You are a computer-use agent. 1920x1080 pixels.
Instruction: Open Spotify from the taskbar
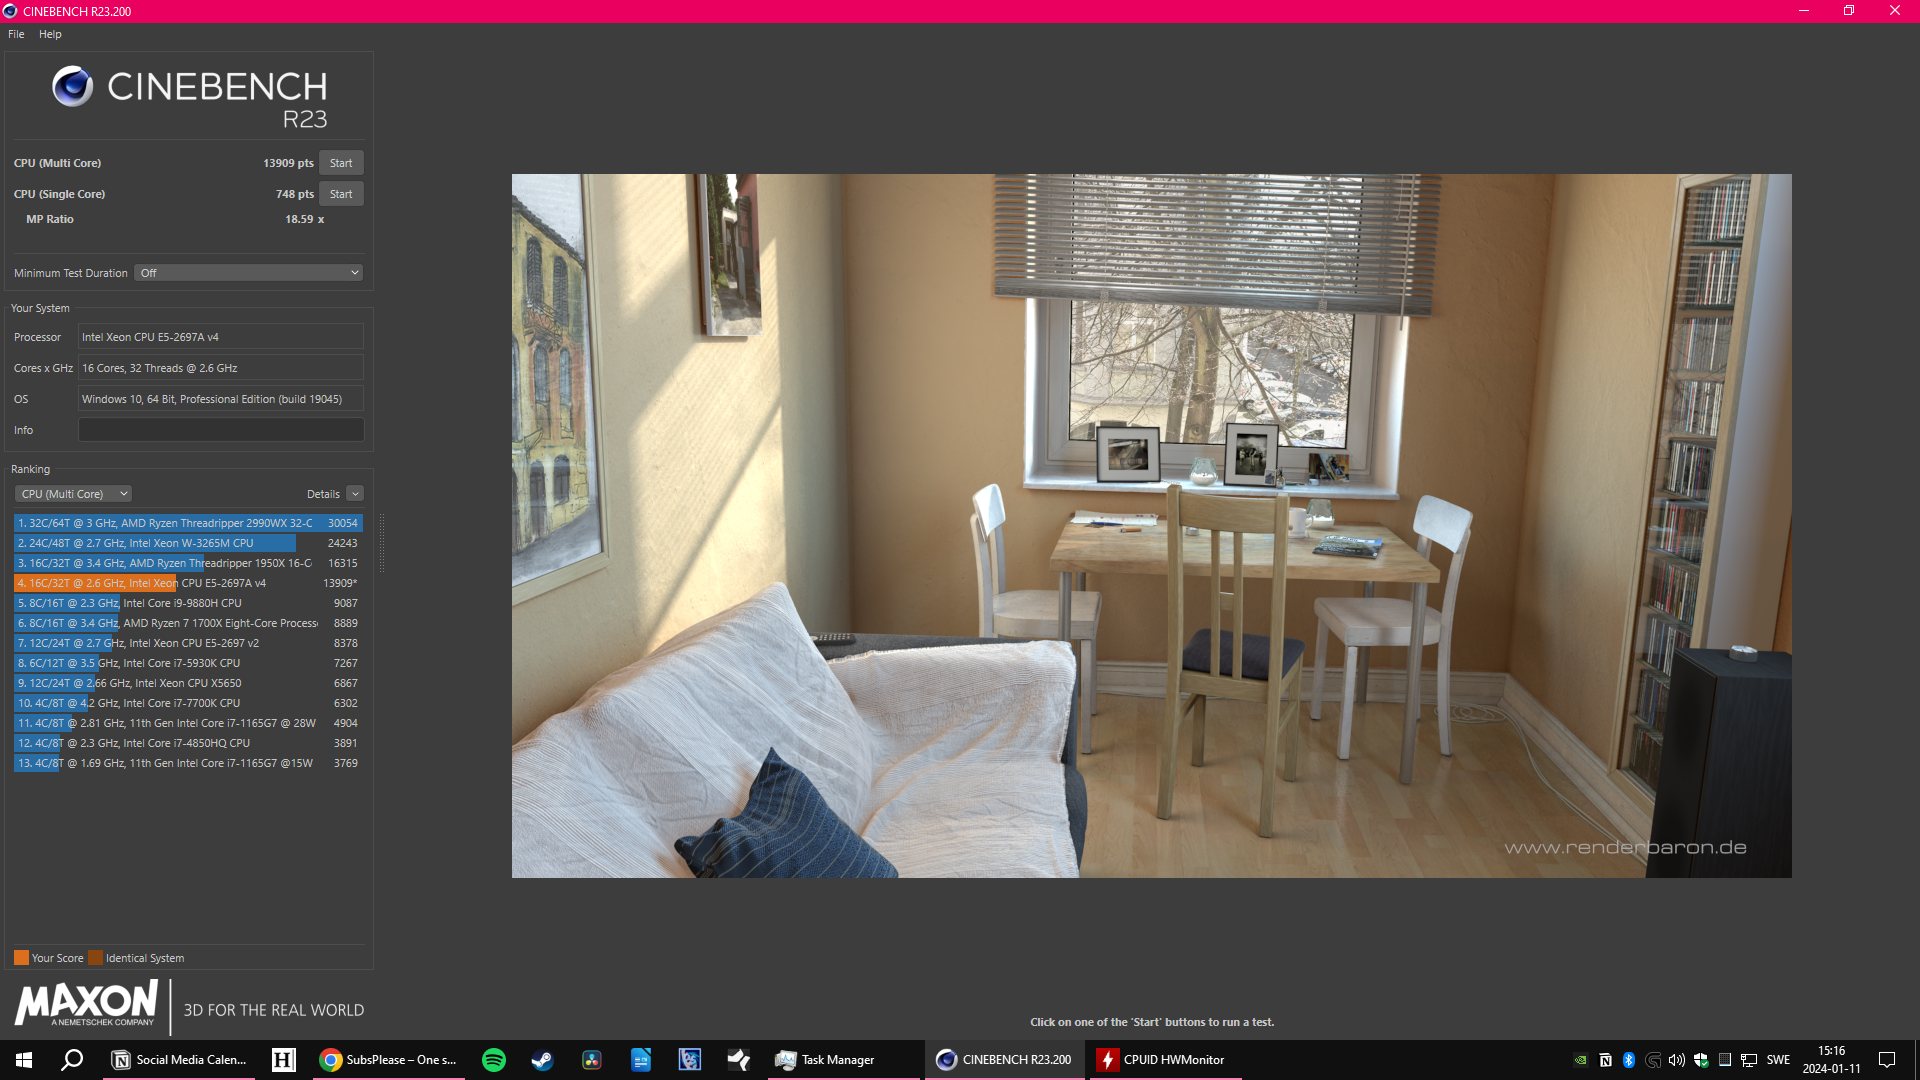click(494, 1060)
